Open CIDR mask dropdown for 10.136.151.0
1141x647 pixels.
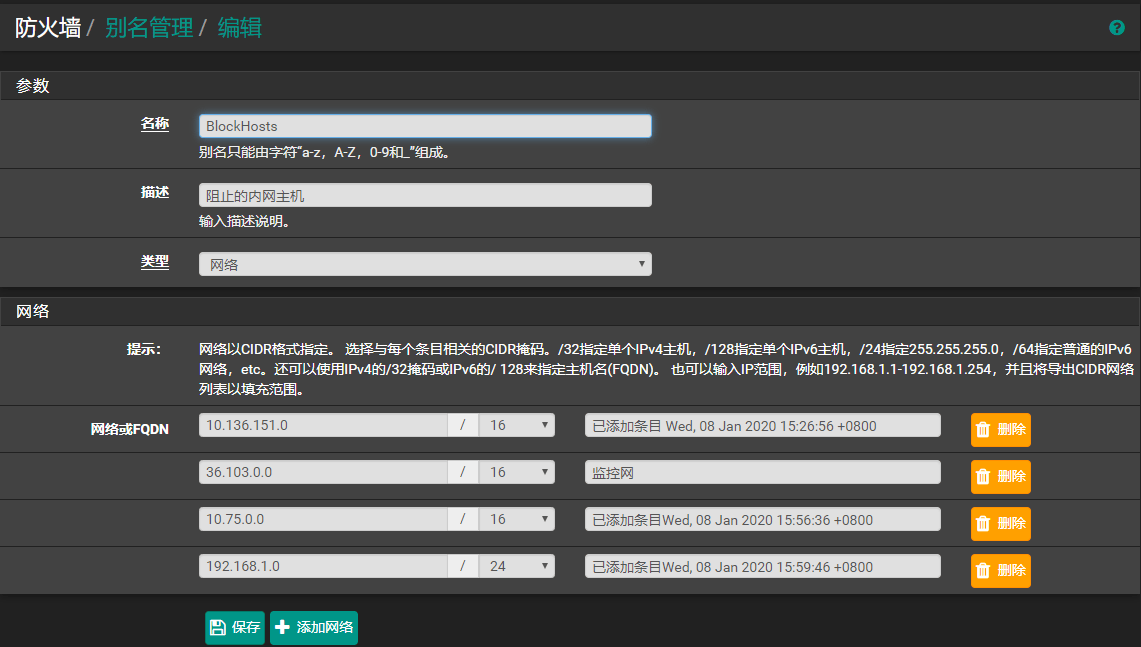(517, 425)
